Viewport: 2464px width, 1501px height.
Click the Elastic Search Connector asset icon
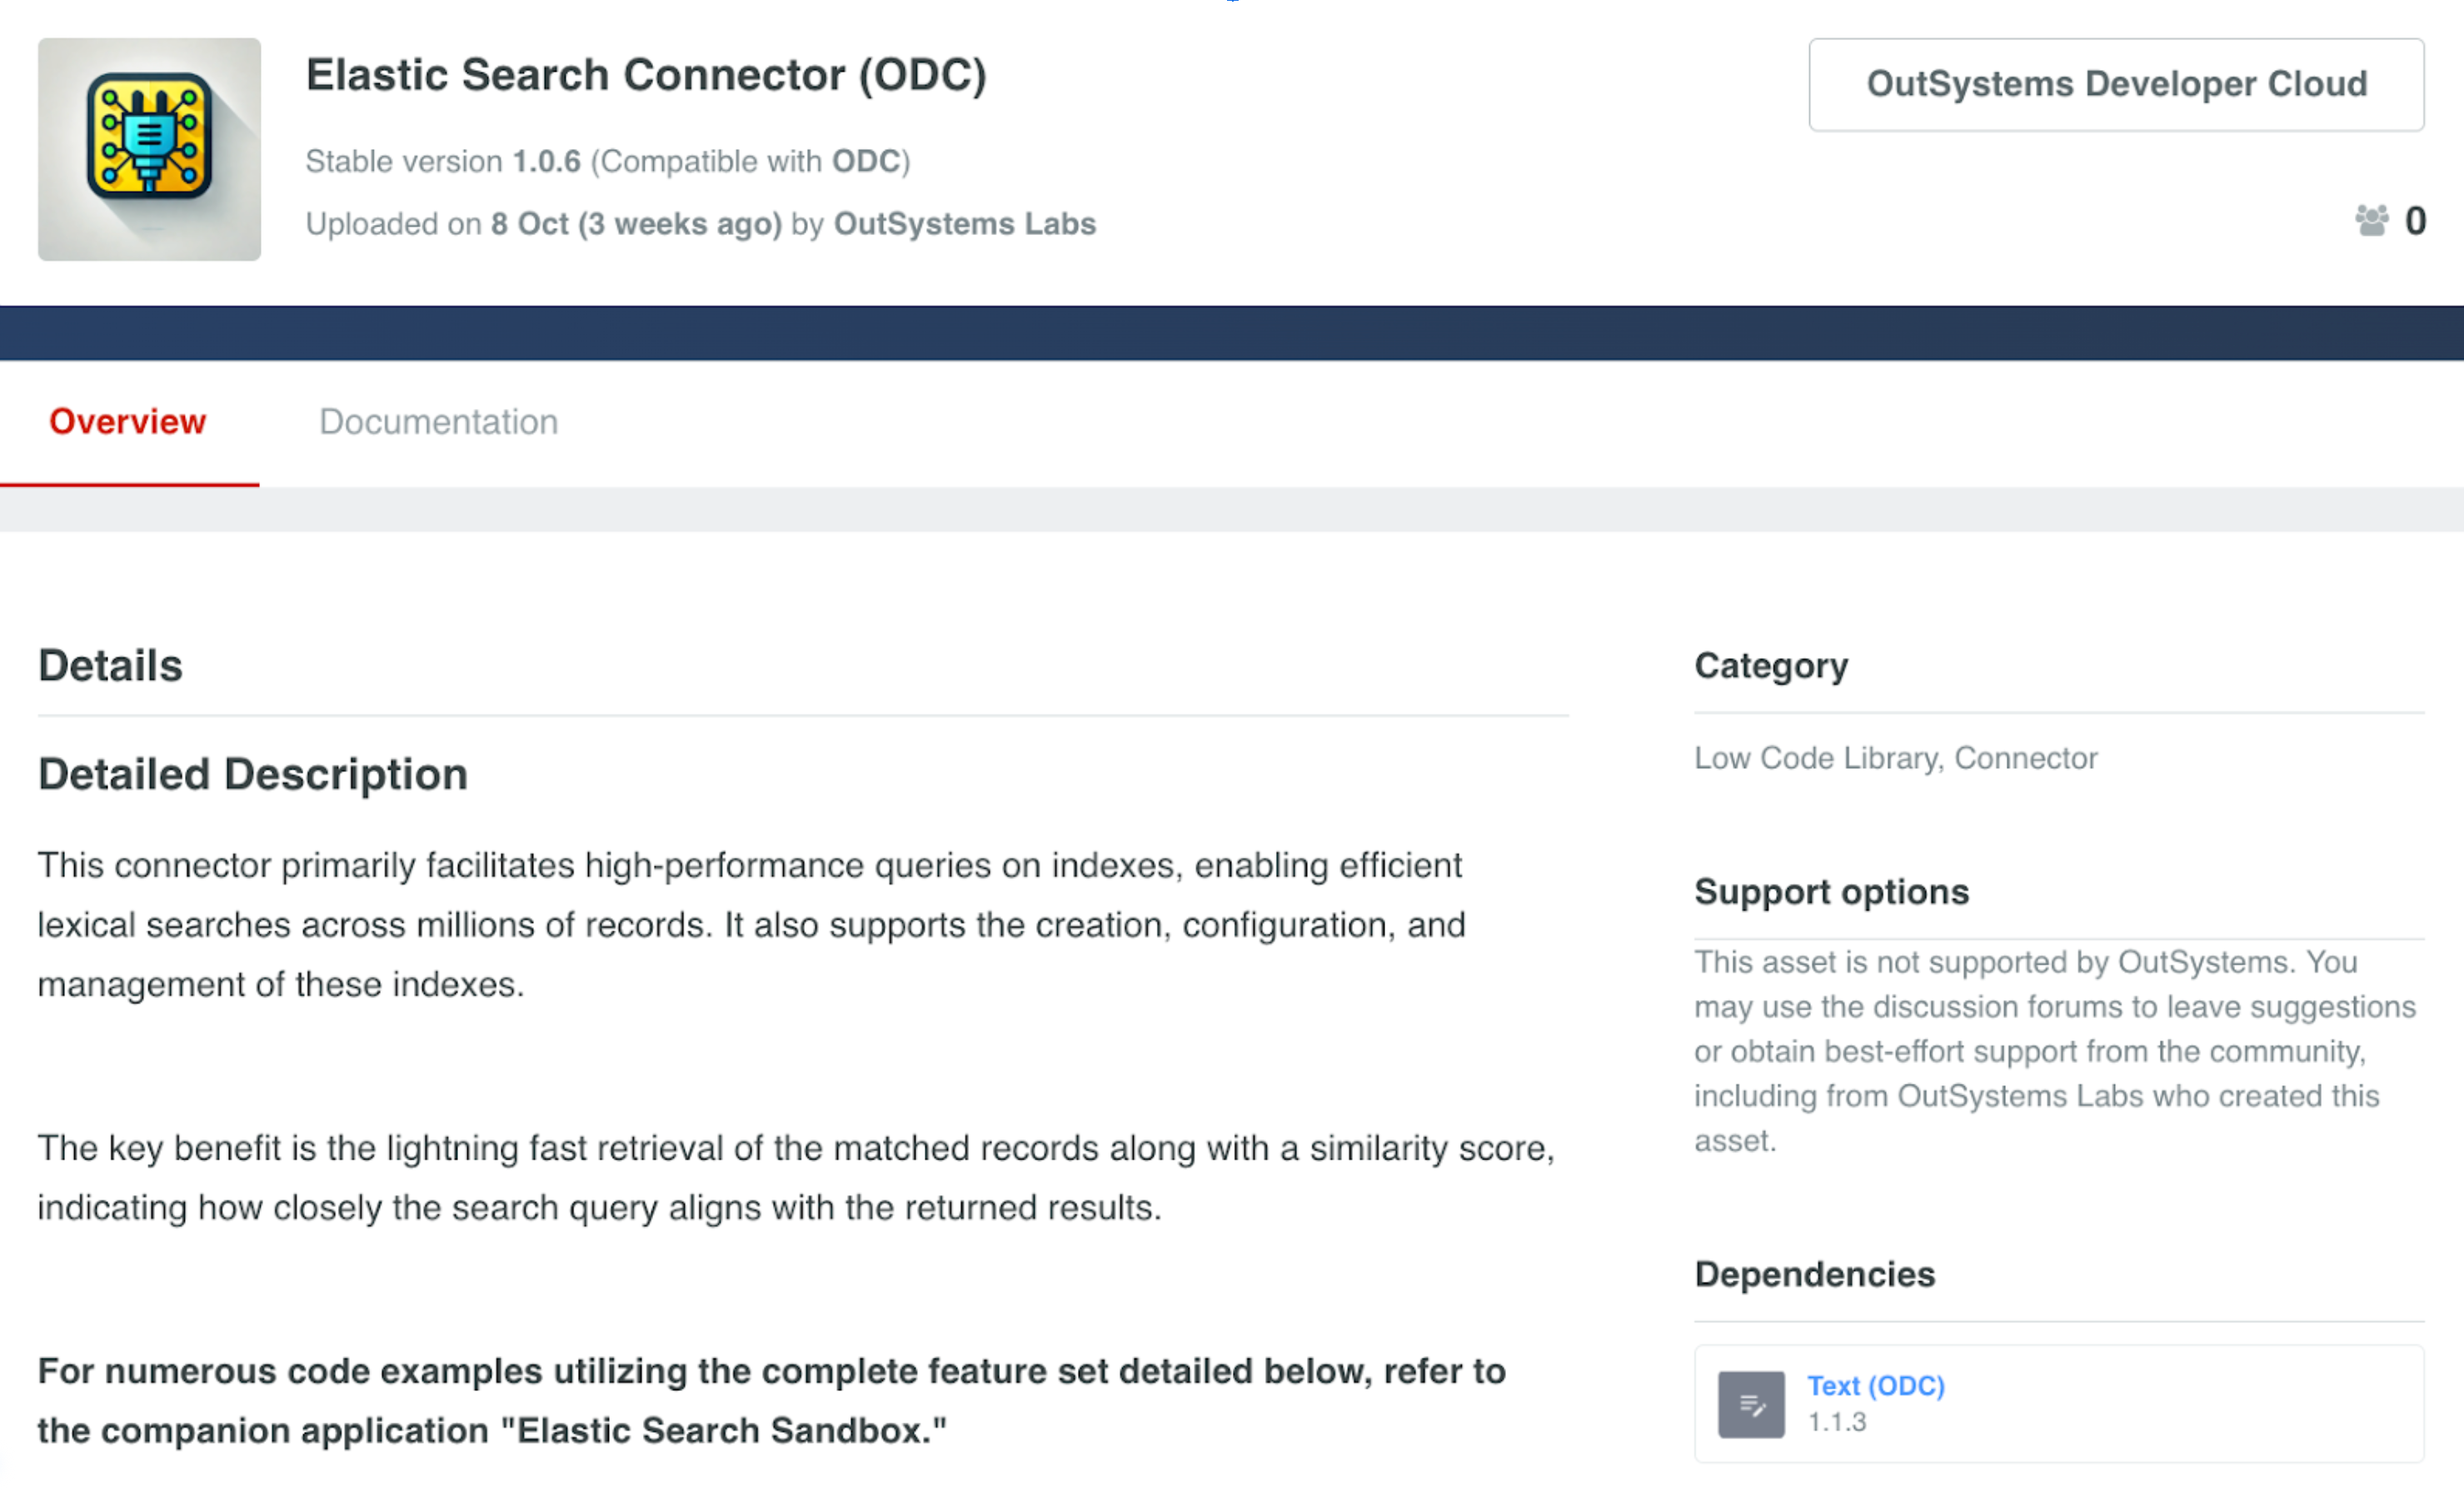[x=150, y=150]
